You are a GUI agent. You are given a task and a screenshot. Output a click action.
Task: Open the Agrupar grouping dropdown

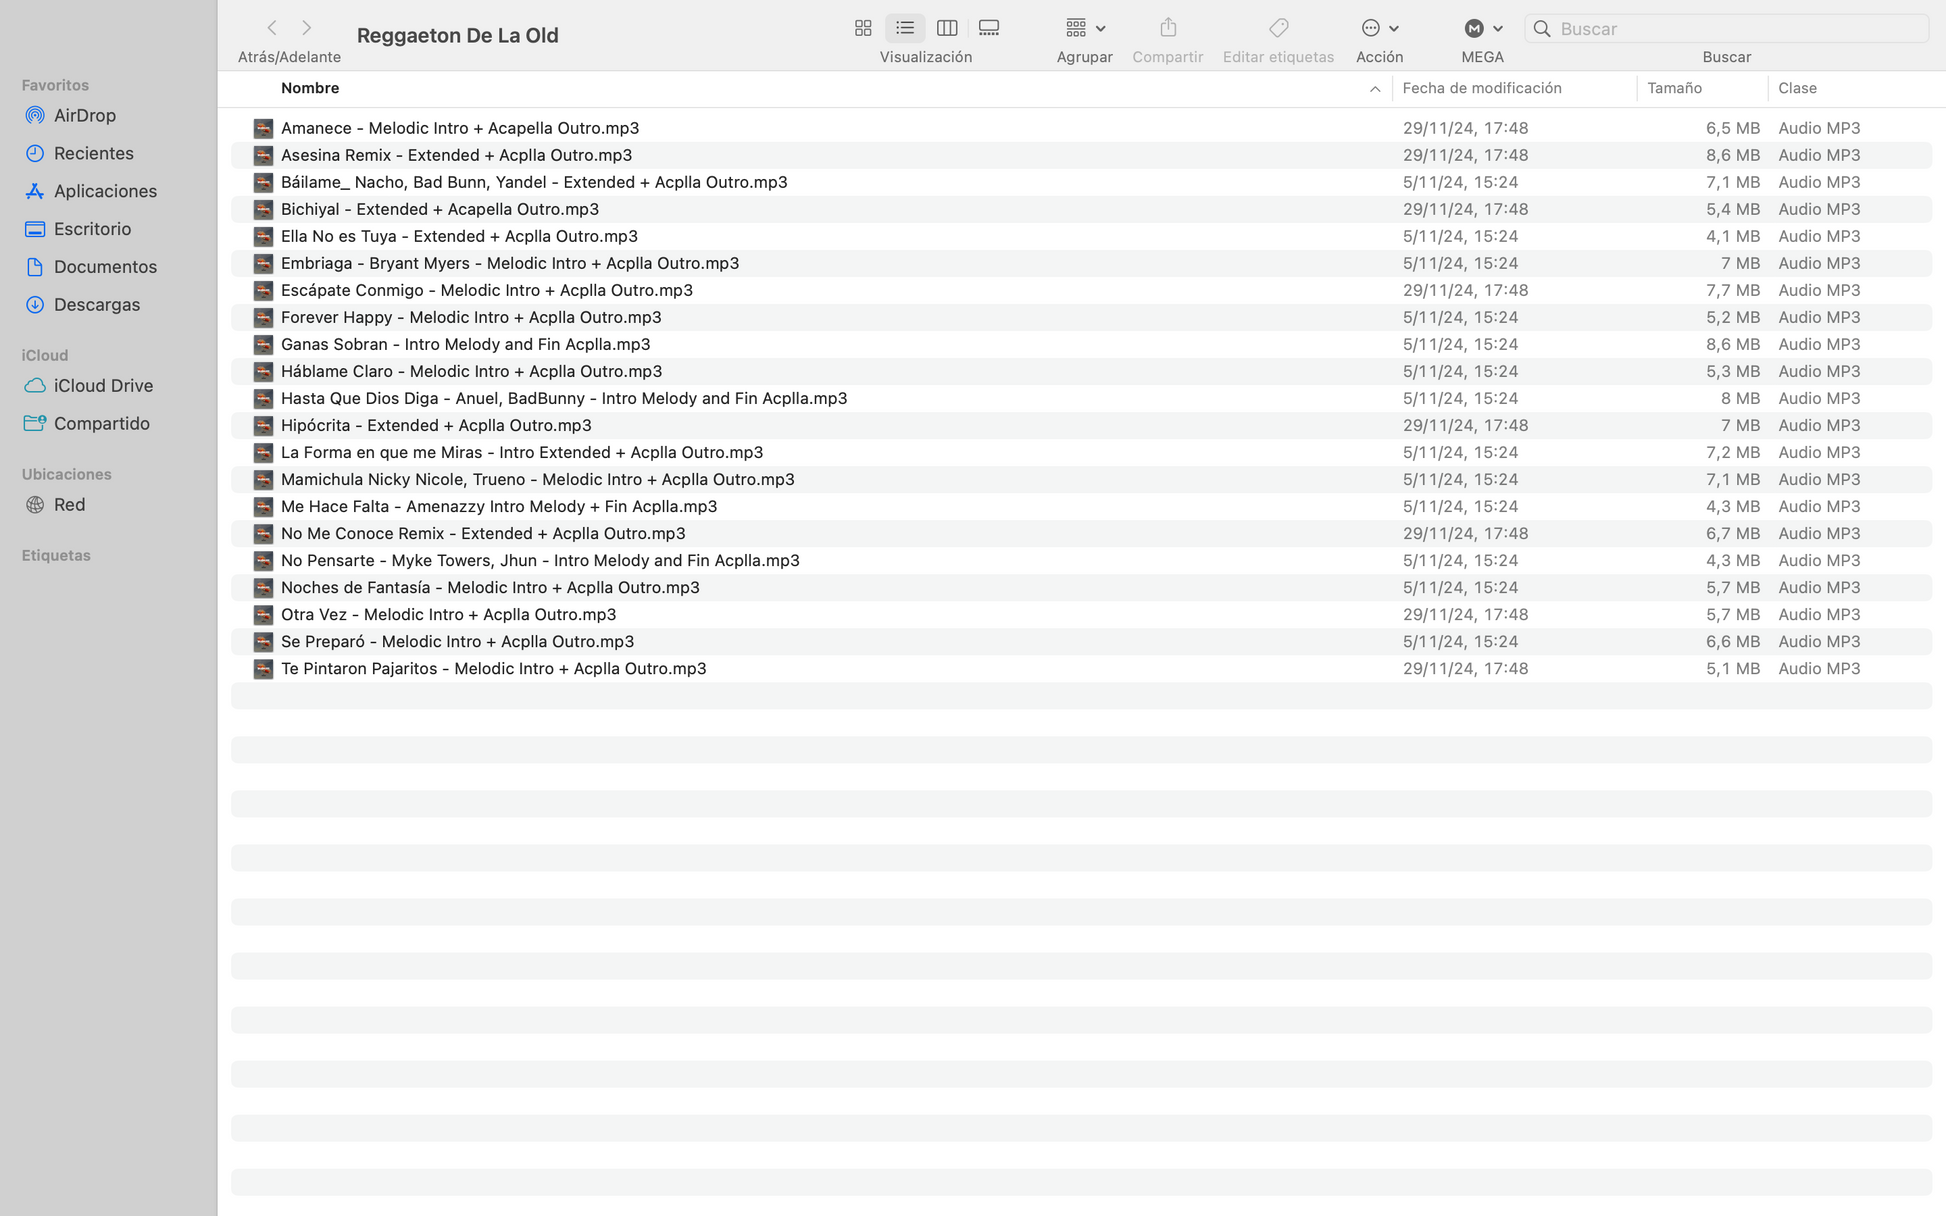tap(1085, 28)
